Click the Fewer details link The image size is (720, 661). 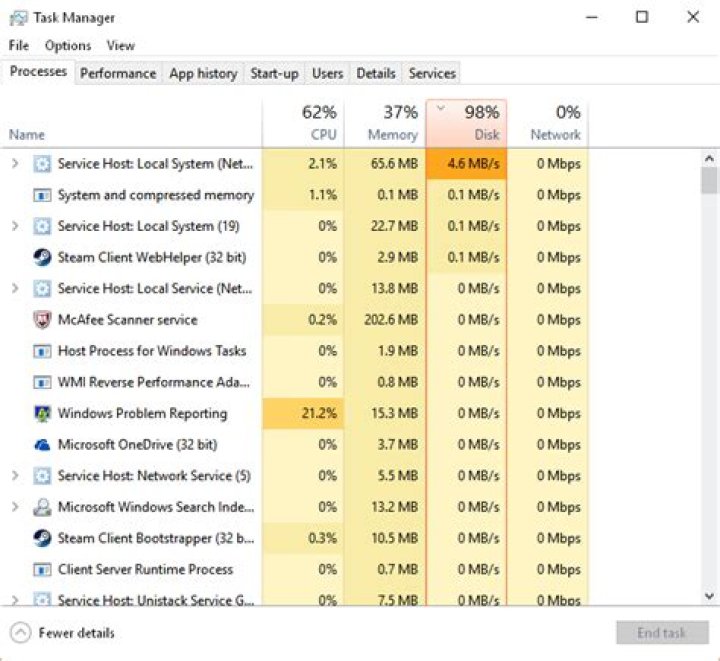pyautogui.click(x=77, y=633)
